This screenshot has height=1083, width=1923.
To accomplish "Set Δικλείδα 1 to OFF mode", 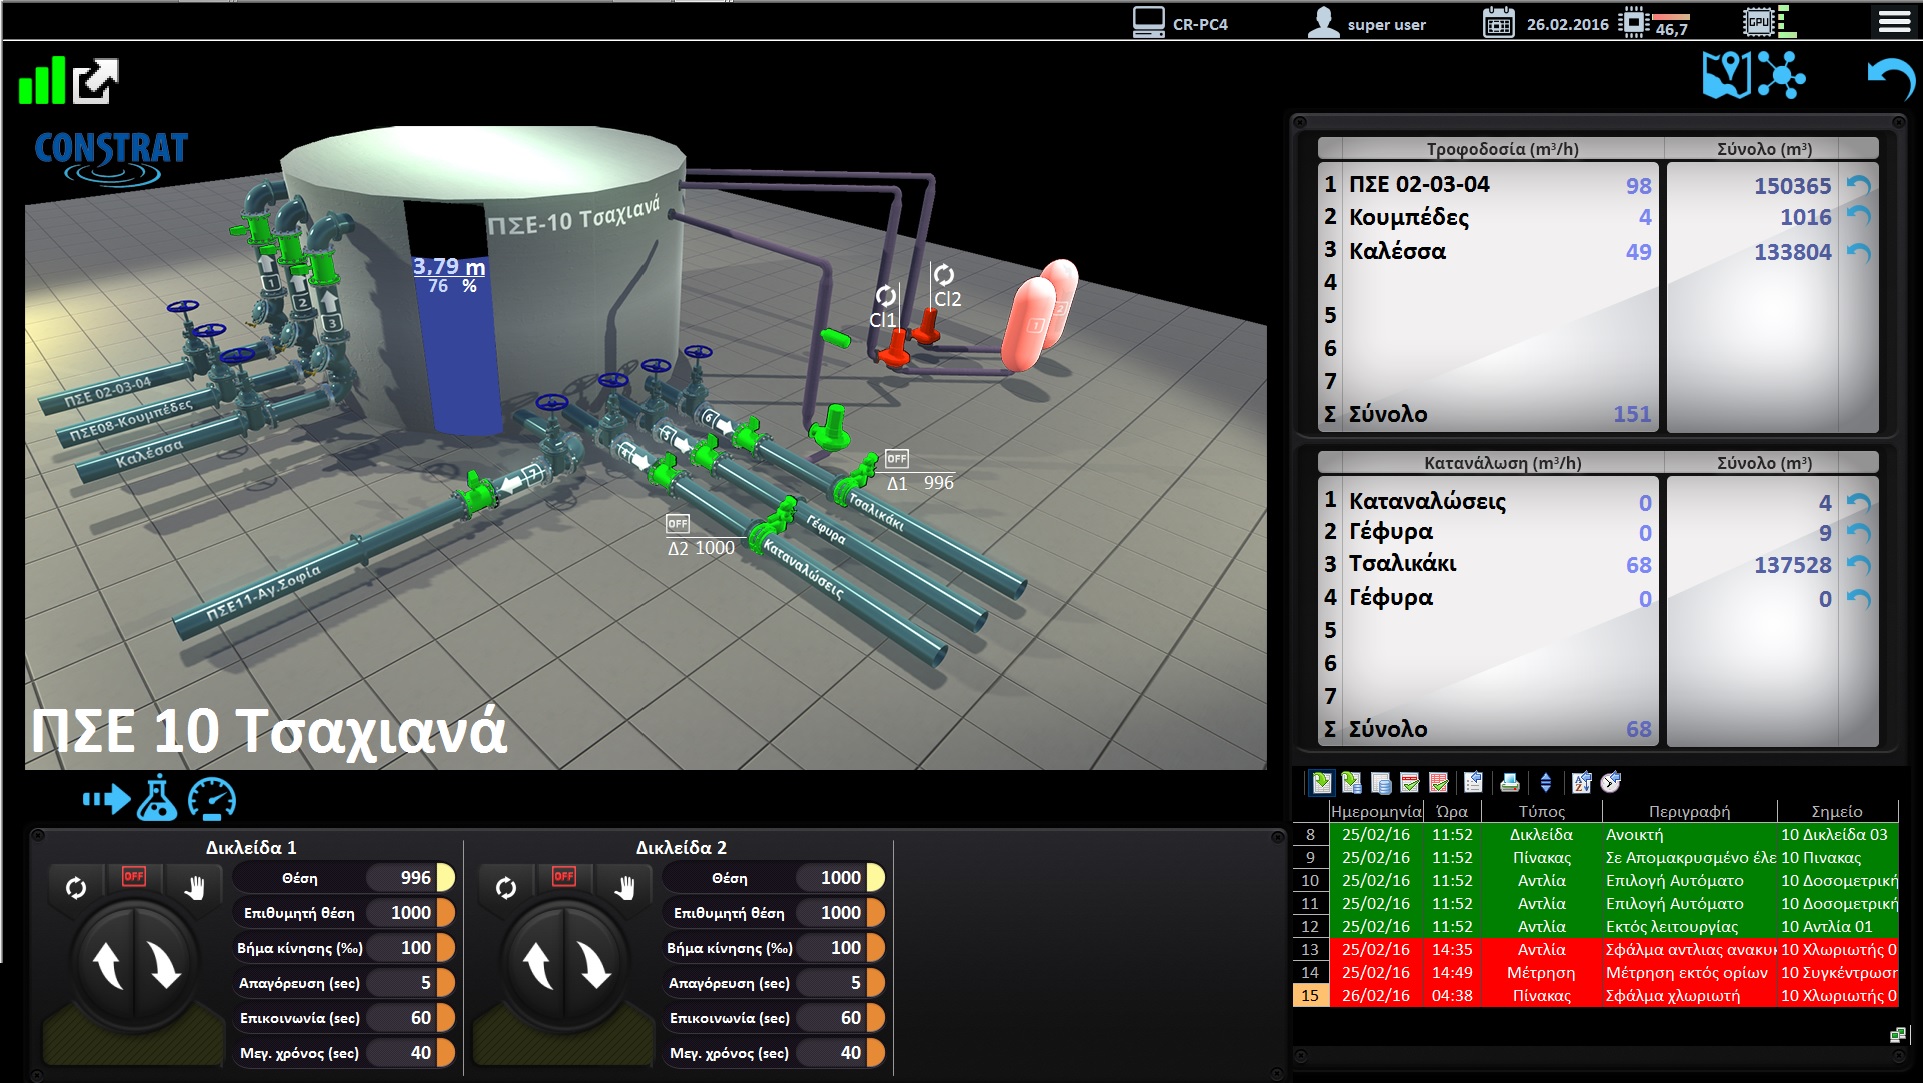I will 134,877.
